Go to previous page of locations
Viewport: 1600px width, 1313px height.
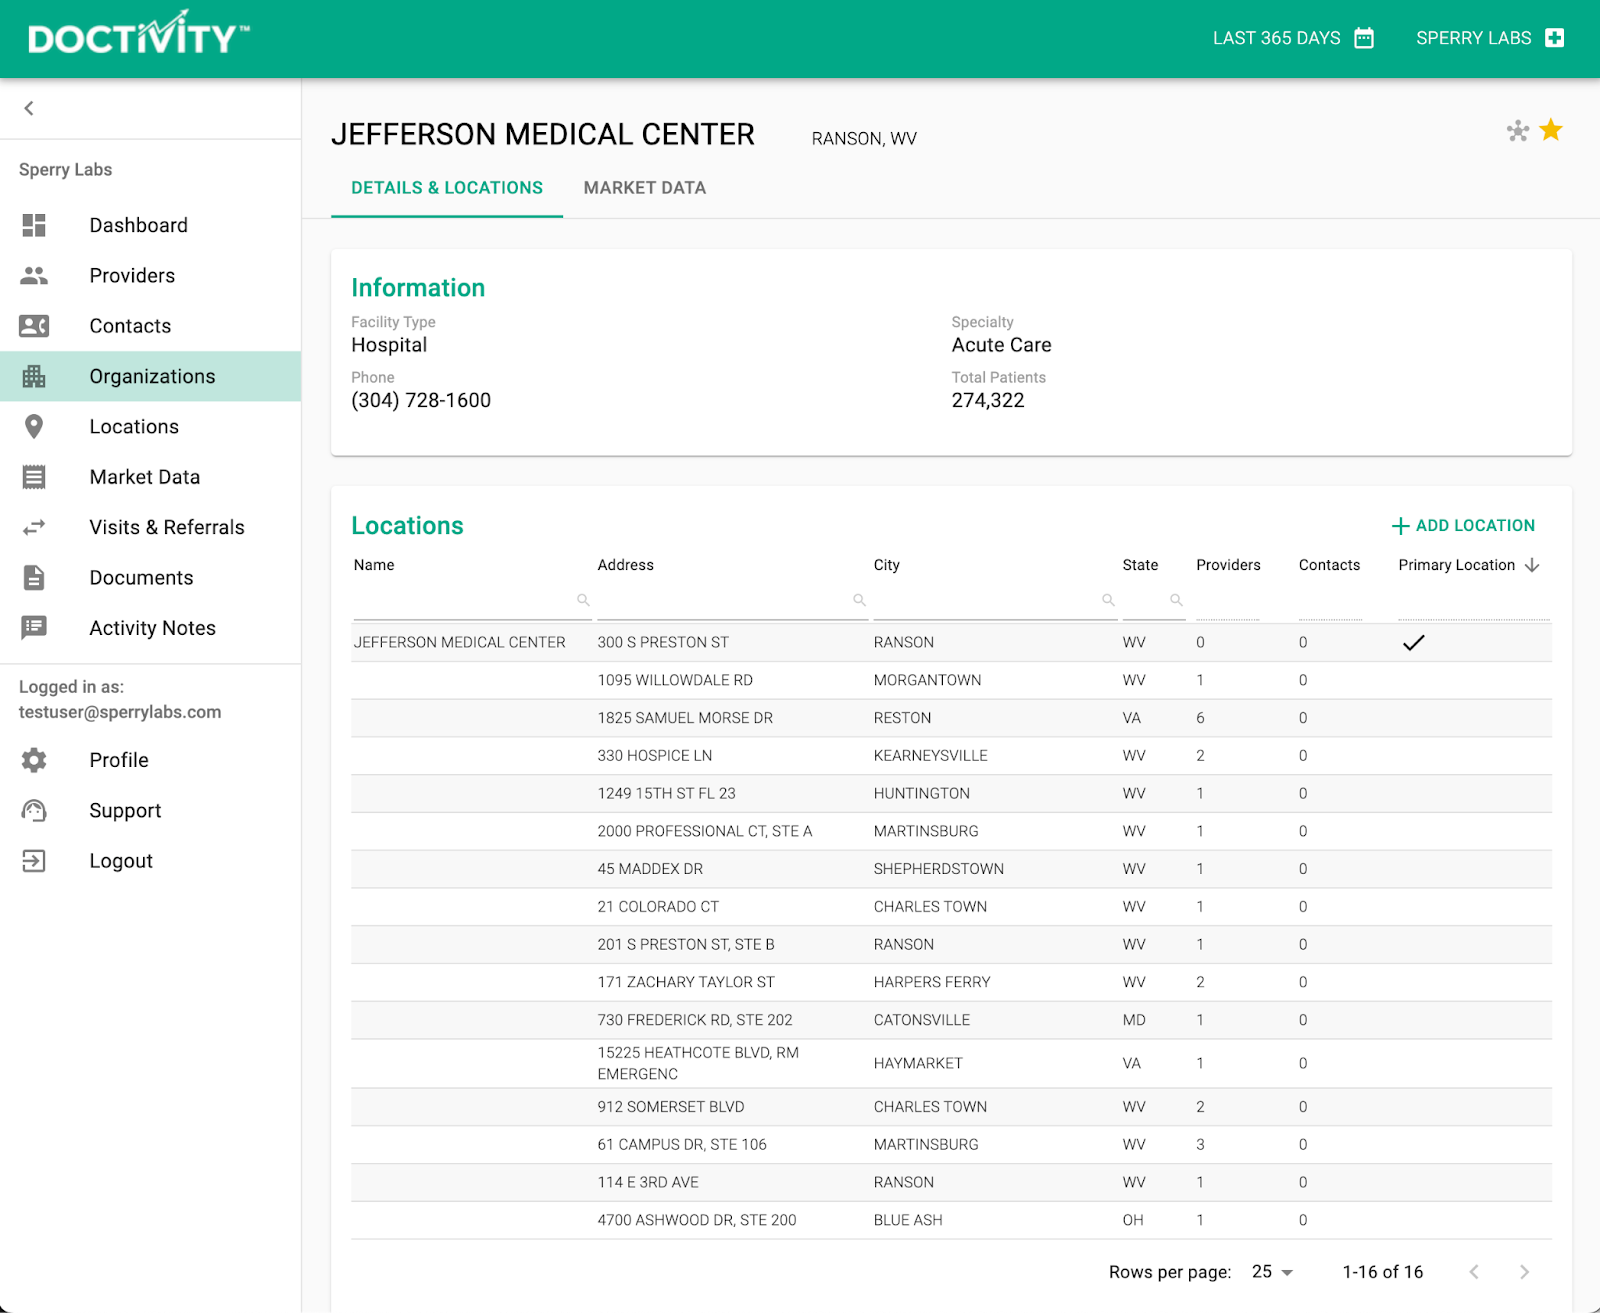click(1474, 1272)
